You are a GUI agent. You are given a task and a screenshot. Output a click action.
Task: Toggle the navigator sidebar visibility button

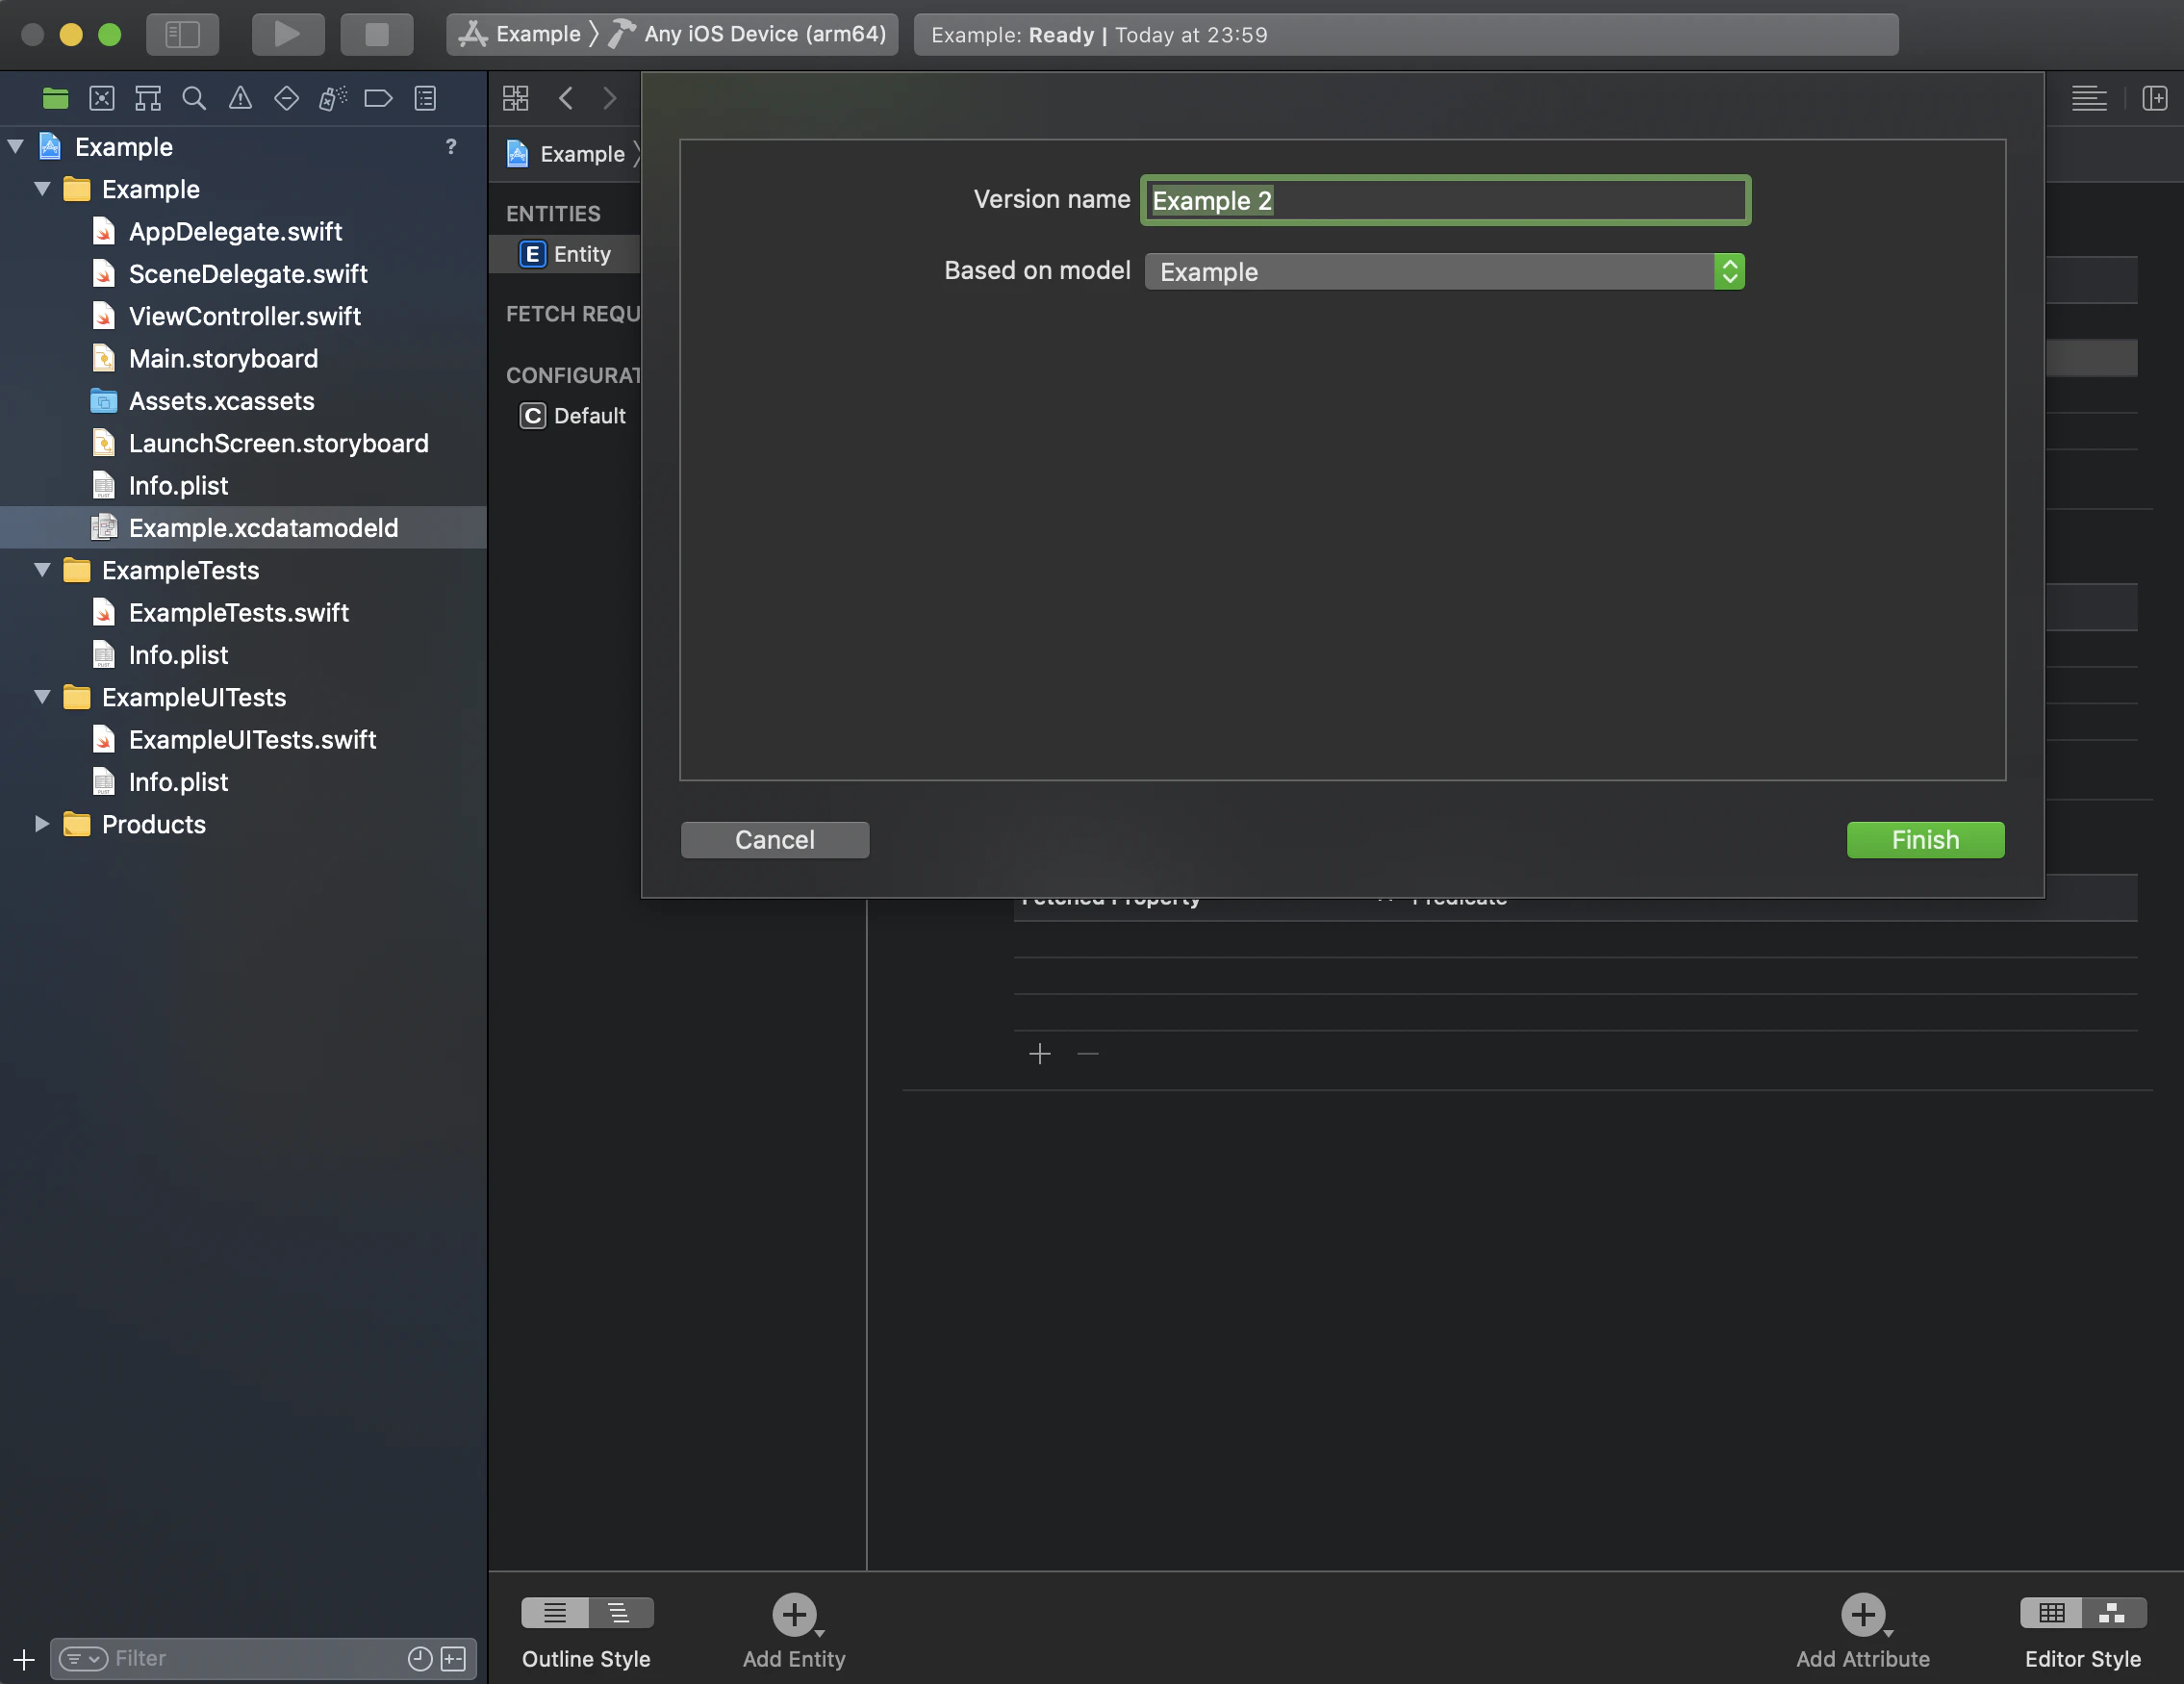pyautogui.click(x=182, y=34)
